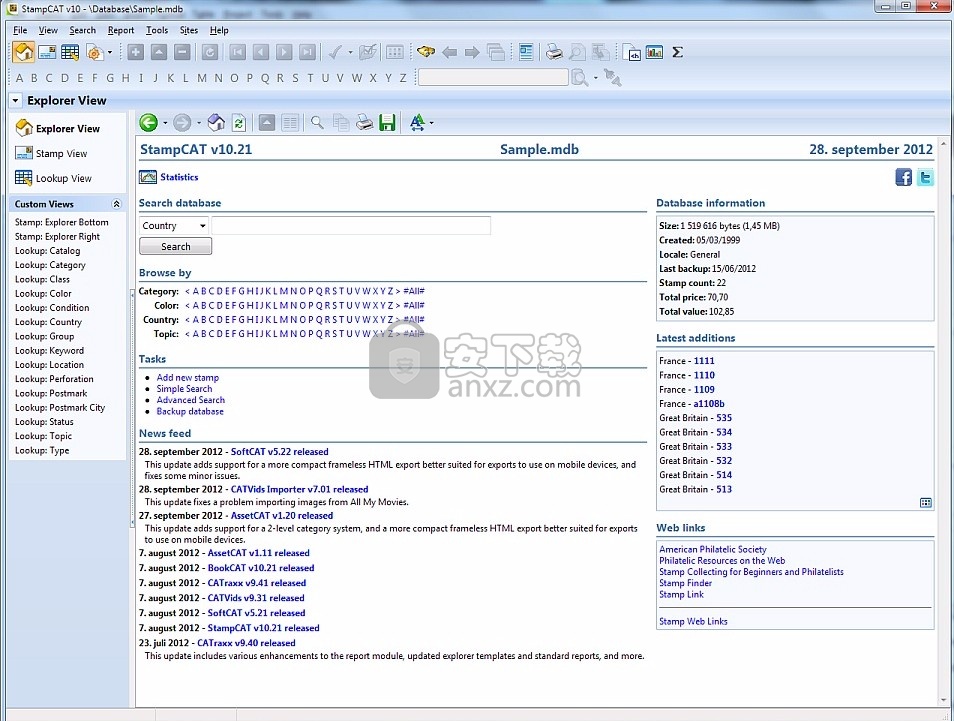Image resolution: width=954 pixels, height=721 pixels.
Task: Open the Back button history dropdown
Action: [165, 123]
